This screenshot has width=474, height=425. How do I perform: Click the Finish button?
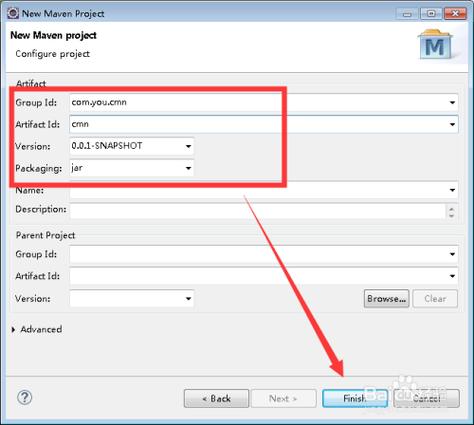(x=355, y=398)
